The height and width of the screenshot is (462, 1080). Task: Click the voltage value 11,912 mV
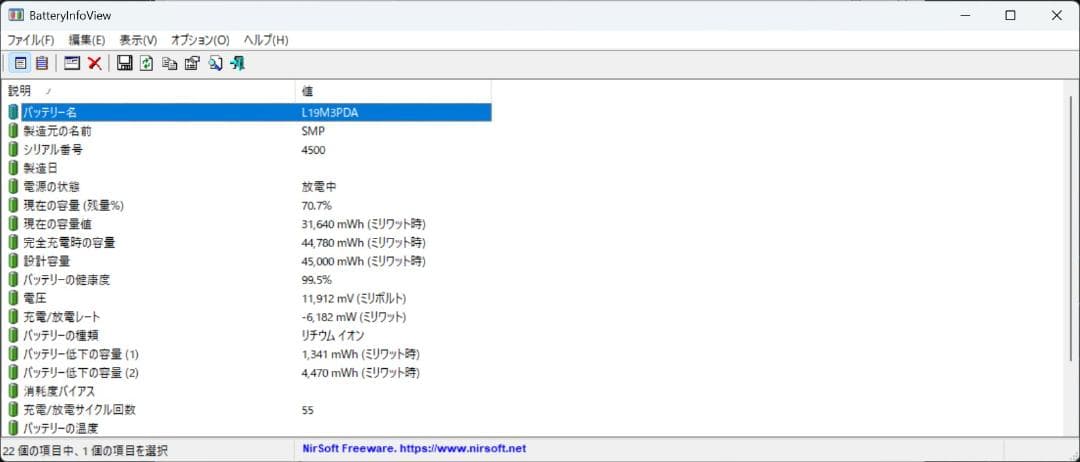pyautogui.click(x=354, y=298)
